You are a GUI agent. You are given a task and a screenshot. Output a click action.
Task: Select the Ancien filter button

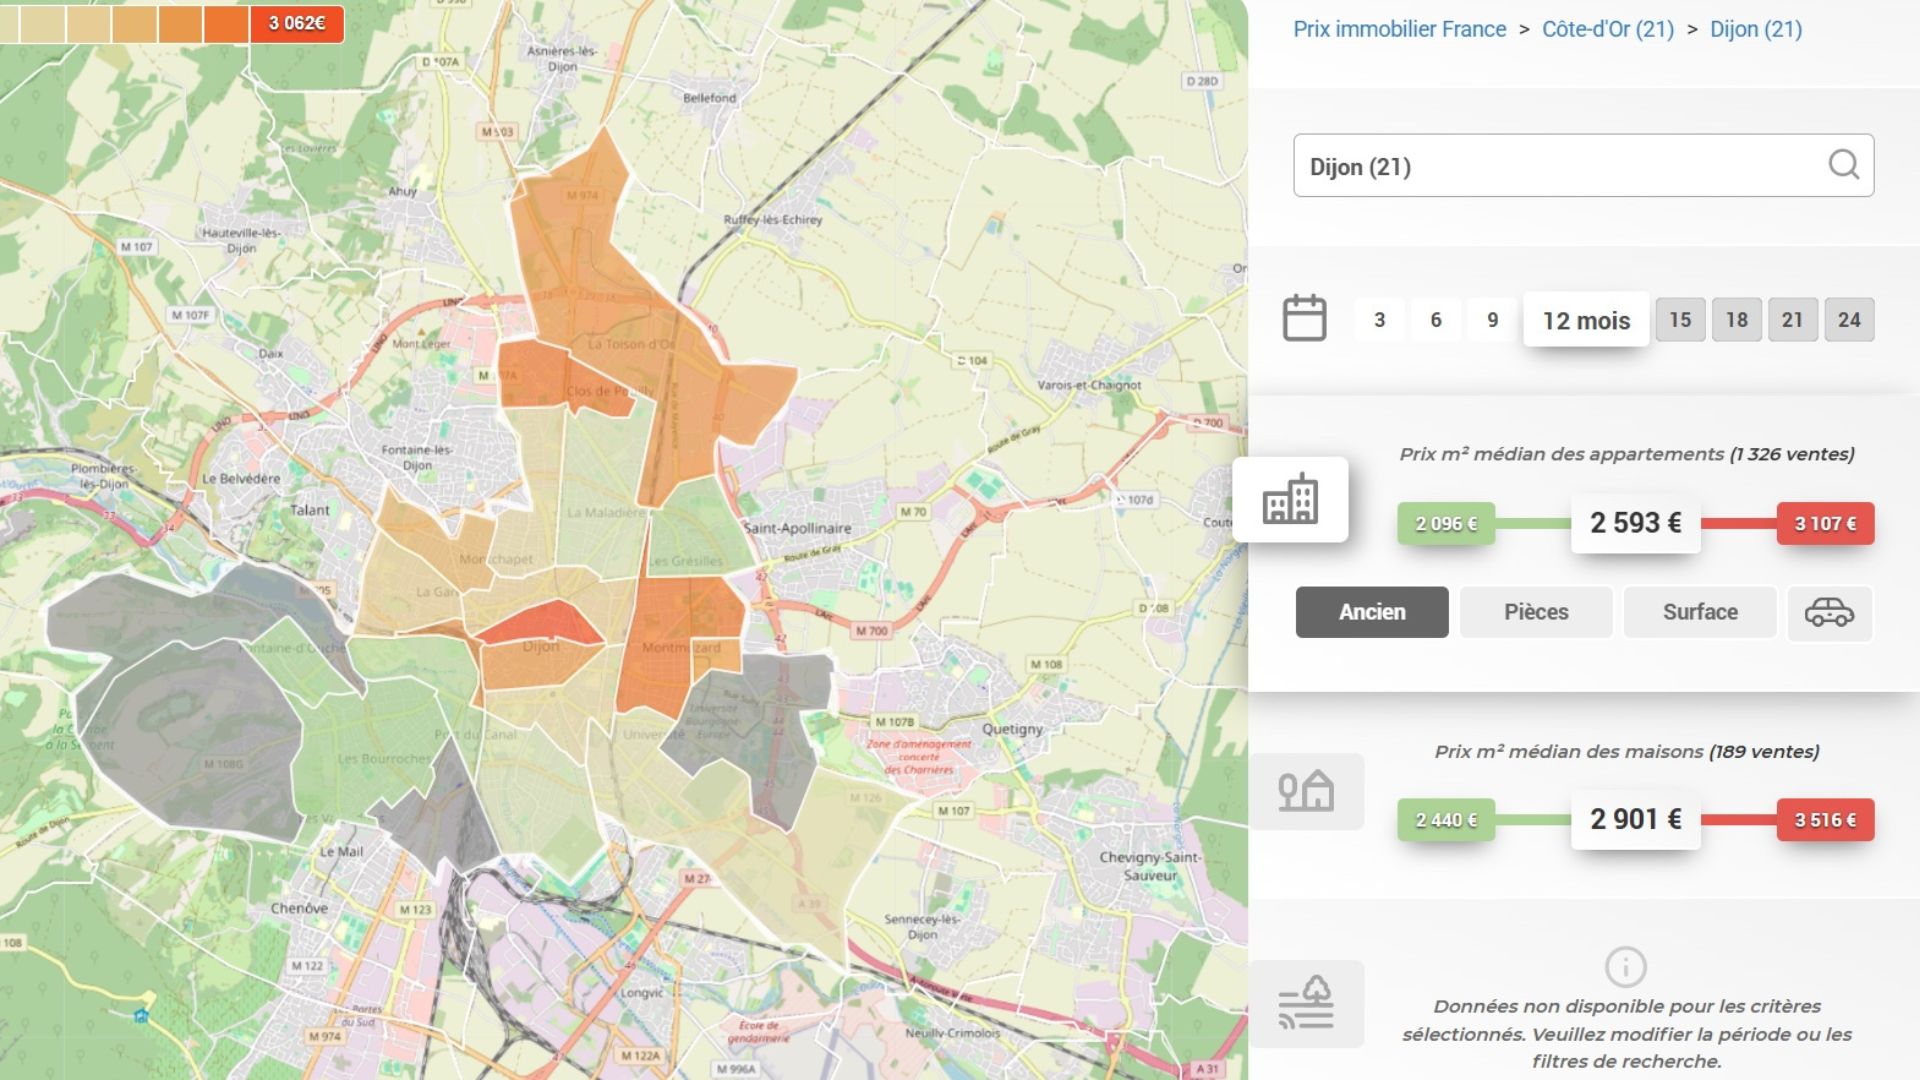click(1371, 612)
